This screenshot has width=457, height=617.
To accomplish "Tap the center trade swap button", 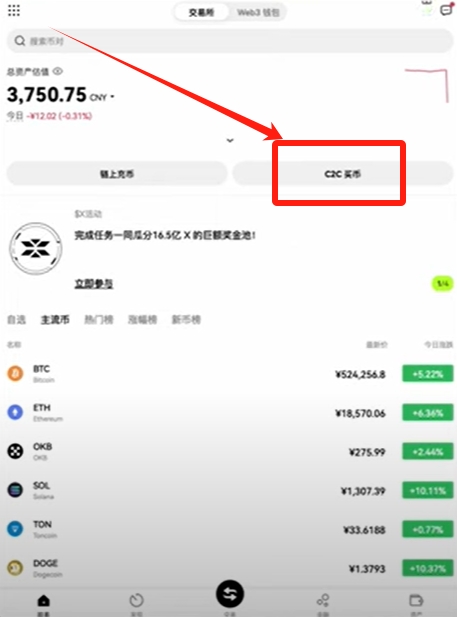I will click(230, 594).
